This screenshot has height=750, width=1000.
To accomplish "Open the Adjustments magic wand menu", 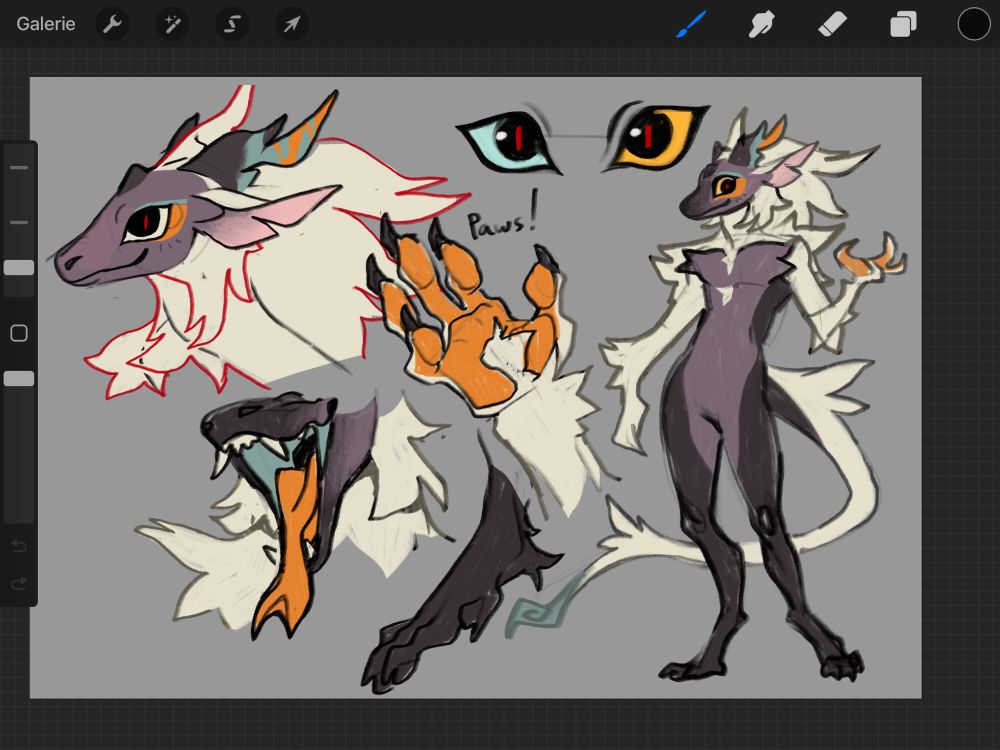I will [x=172, y=24].
